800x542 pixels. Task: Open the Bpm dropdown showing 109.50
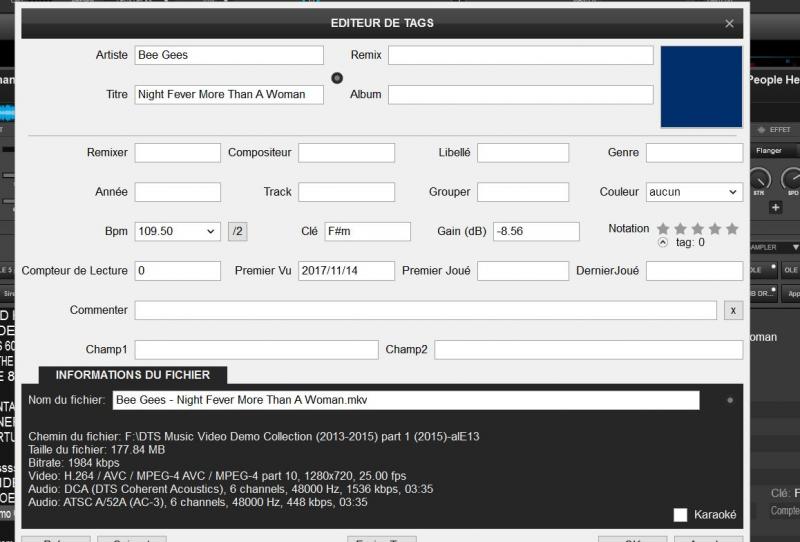tap(178, 231)
